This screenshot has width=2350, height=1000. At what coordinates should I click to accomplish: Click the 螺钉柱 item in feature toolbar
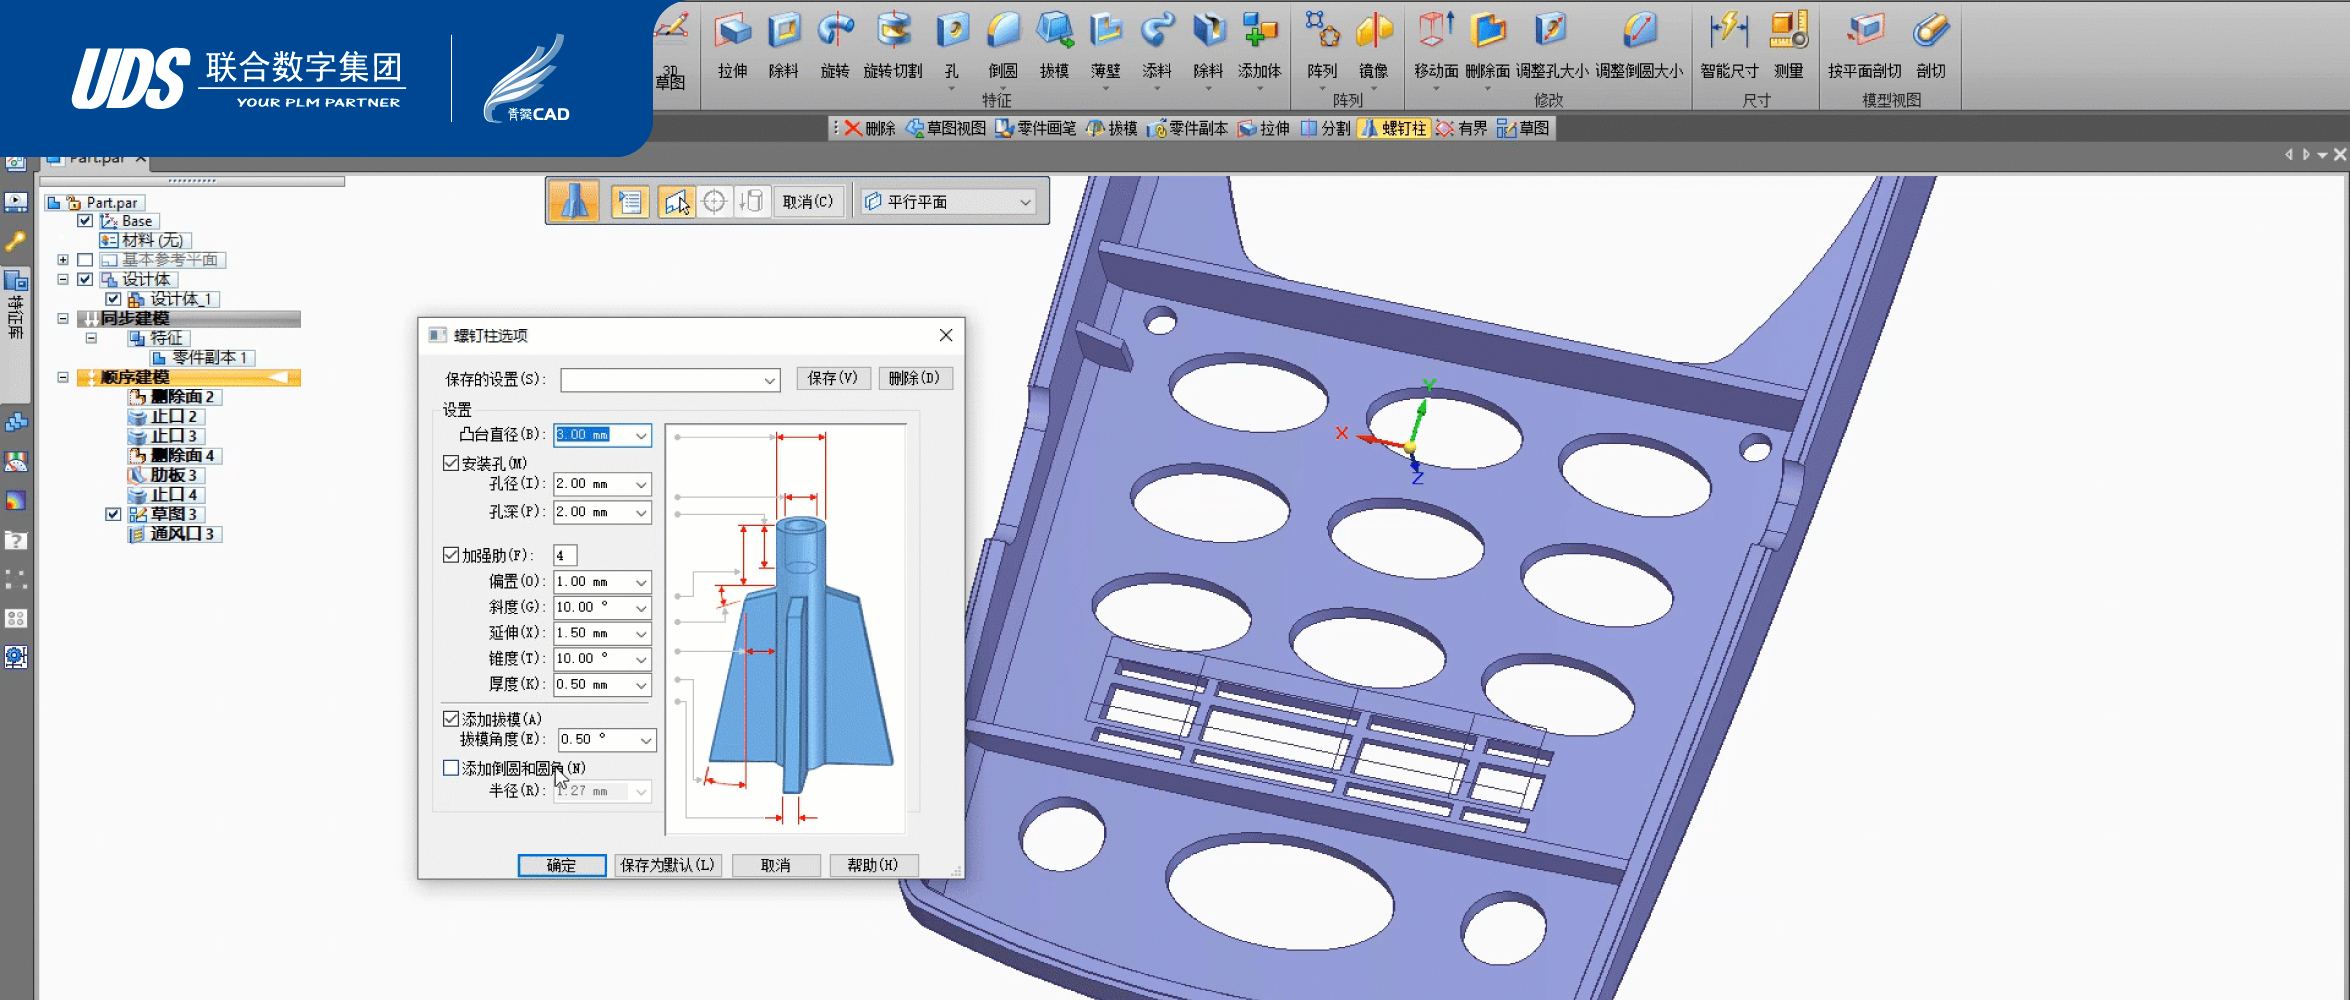tap(1394, 128)
